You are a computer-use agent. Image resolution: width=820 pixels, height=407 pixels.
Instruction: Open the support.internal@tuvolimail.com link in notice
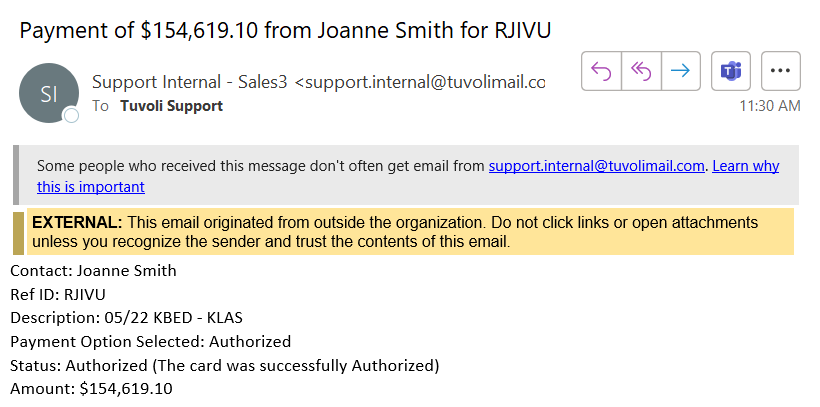coord(597,166)
